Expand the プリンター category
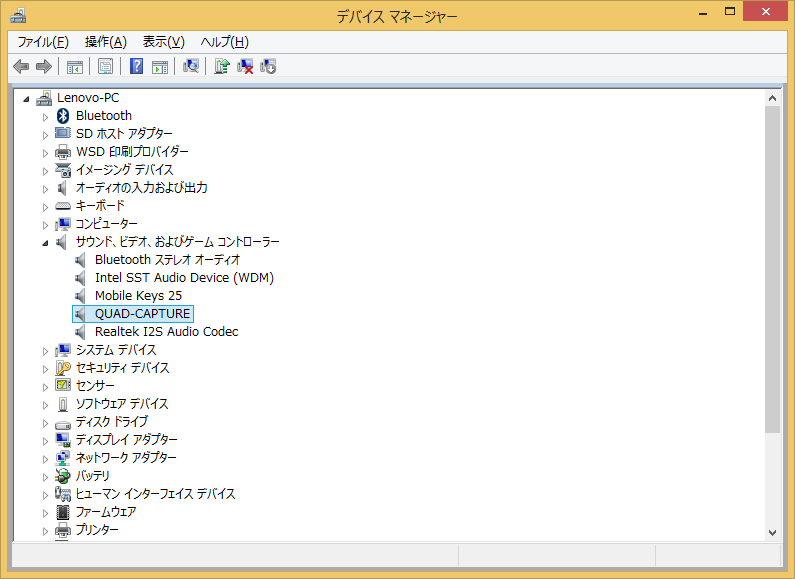The width and height of the screenshot is (795, 579). coord(45,531)
